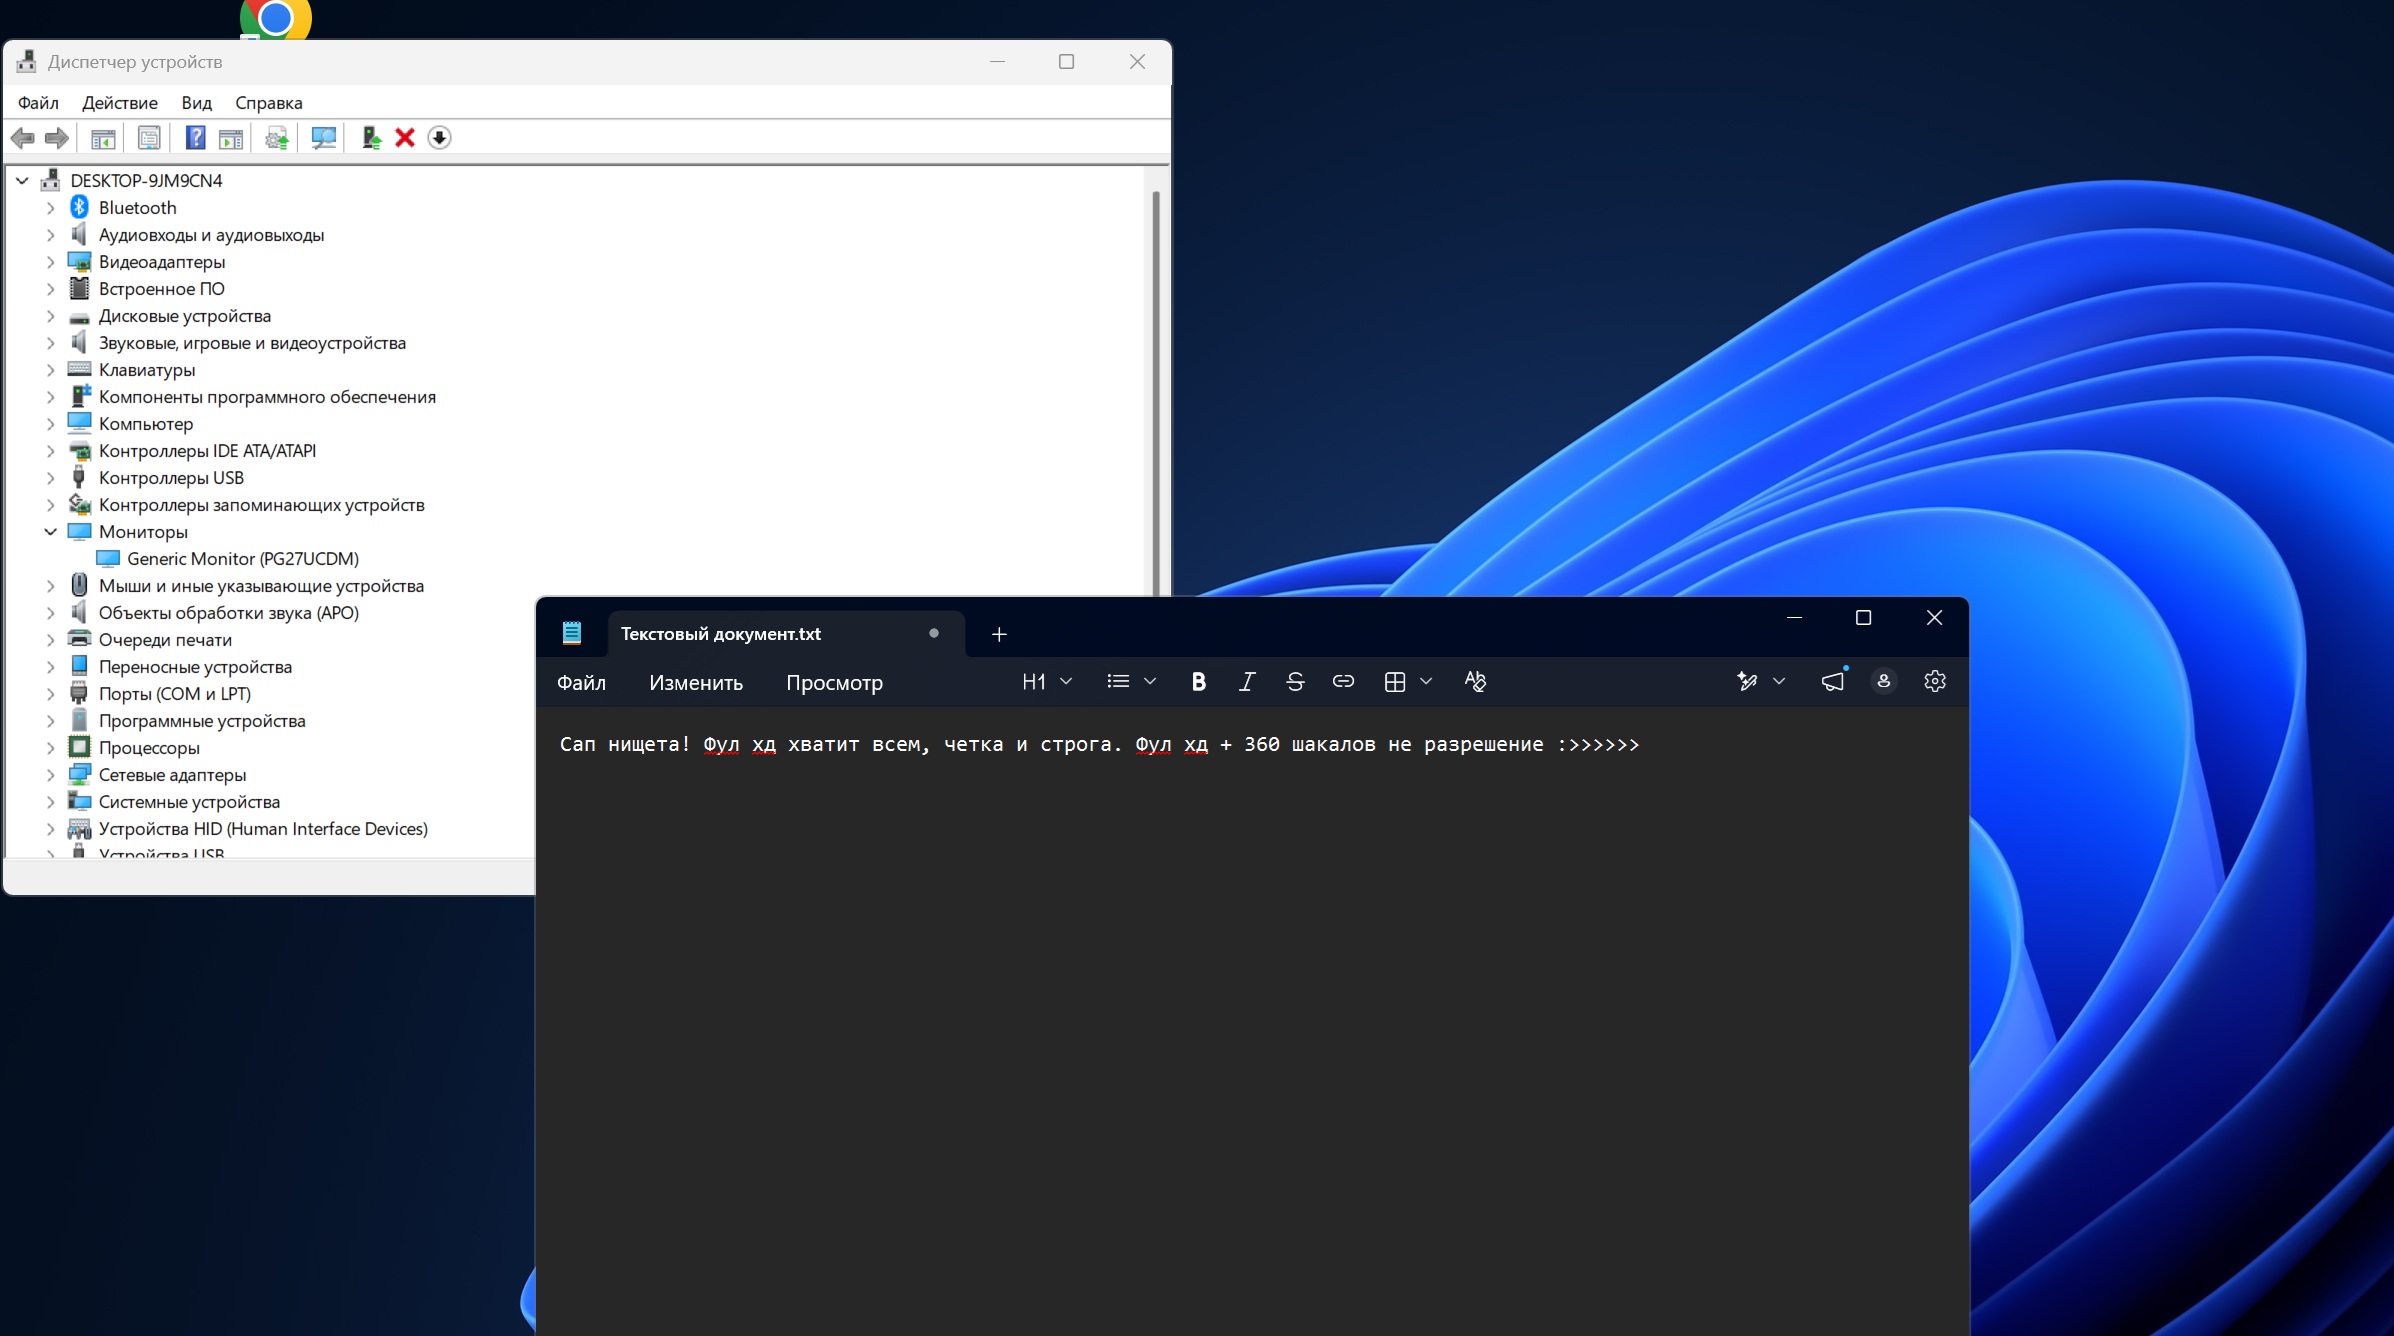Viewport: 2394px width, 1336px height.
Task: Open the Notepad account profile icon
Action: click(x=1884, y=682)
